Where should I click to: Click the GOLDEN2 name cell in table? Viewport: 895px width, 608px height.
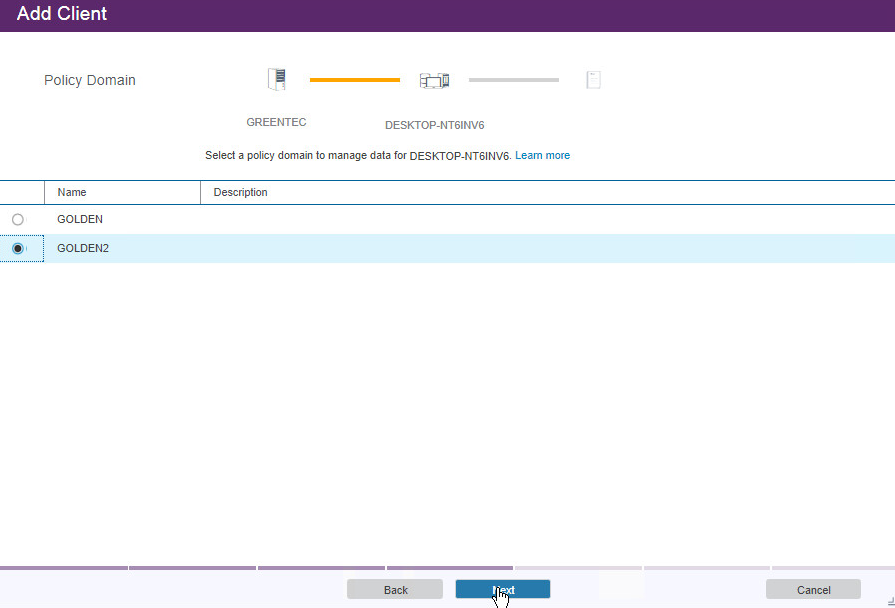tap(83, 248)
